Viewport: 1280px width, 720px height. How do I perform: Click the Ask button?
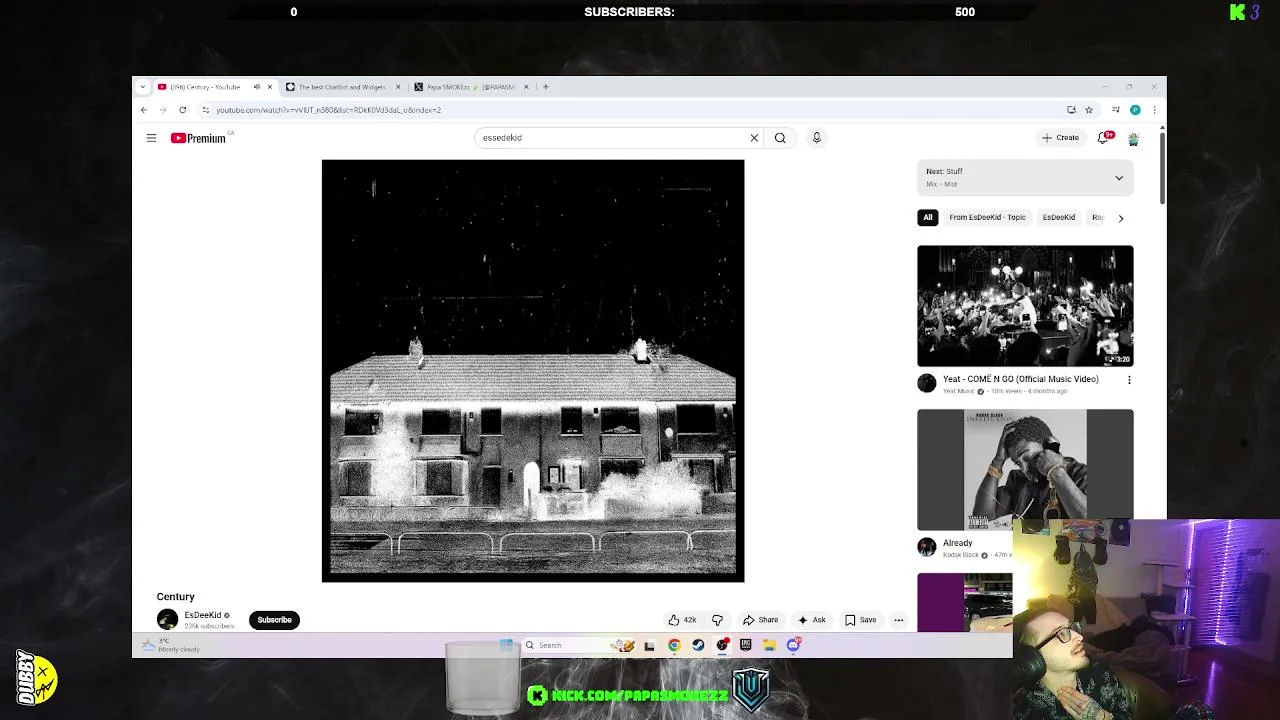(811, 620)
